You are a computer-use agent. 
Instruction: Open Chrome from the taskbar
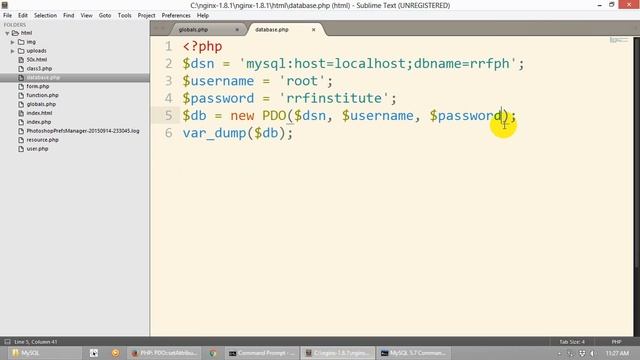pyautogui.click(x=213, y=353)
